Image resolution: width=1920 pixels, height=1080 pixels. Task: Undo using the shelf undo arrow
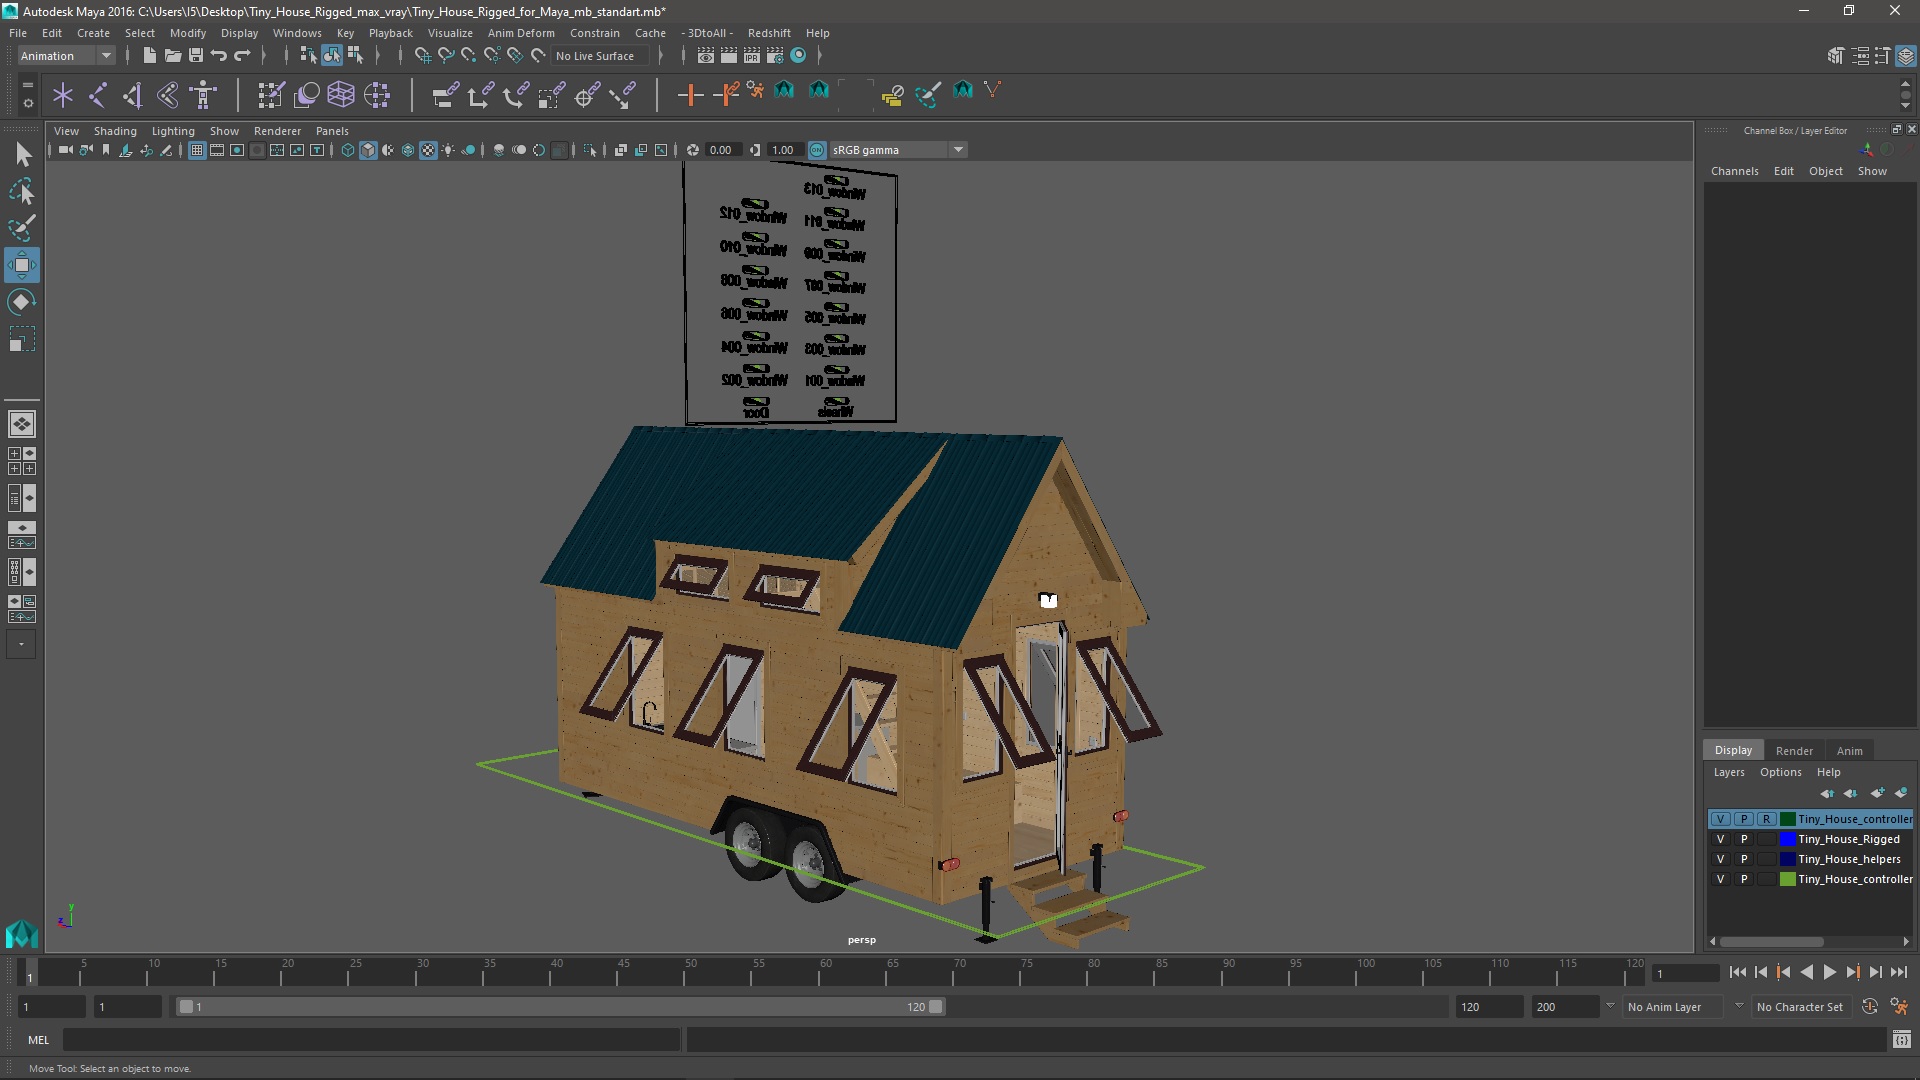(x=219, y=56)
